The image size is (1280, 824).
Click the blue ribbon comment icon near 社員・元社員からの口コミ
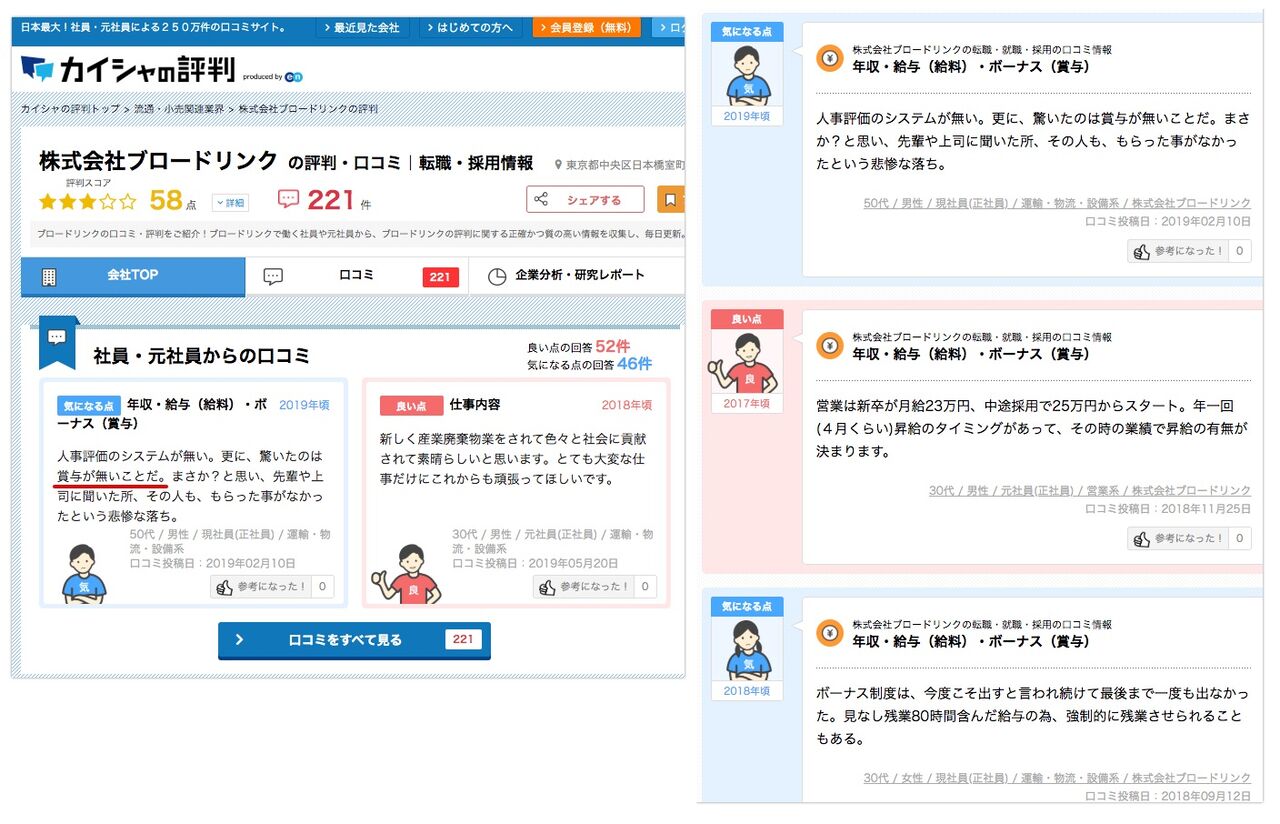coord(56,341)
